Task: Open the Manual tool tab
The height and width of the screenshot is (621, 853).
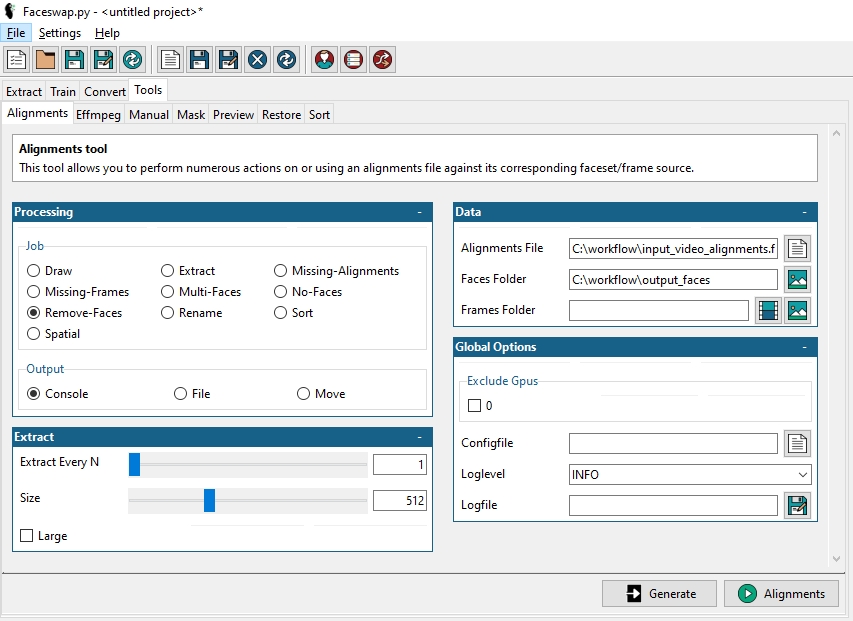Action: point(149,115)
